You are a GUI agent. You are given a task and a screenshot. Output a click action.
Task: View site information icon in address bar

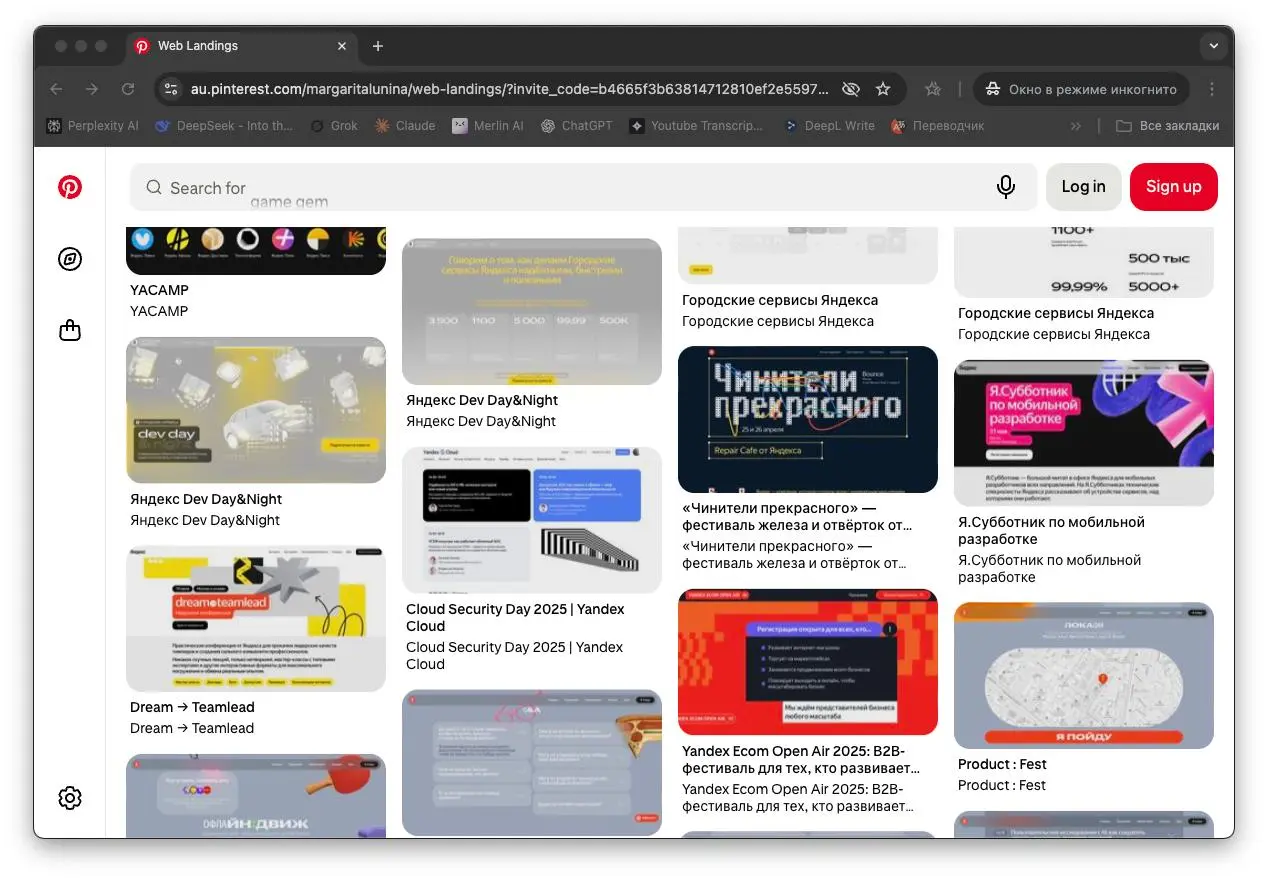click(171, 89)
